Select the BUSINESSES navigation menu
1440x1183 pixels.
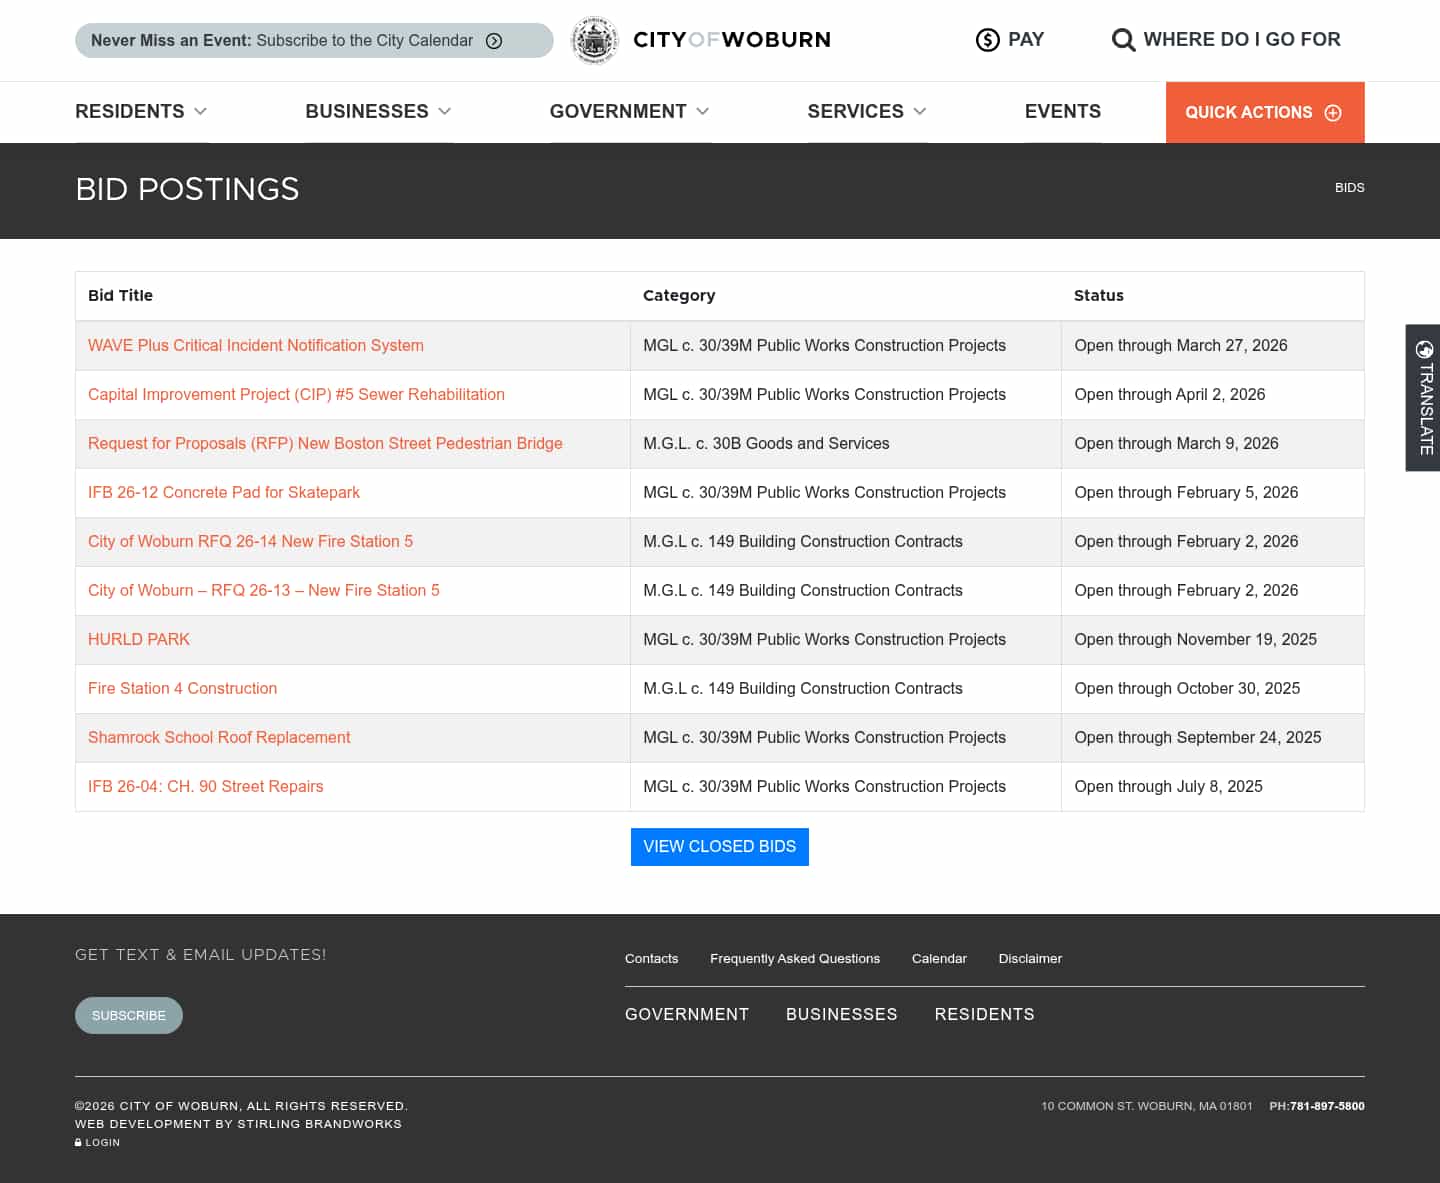(367, 112)
